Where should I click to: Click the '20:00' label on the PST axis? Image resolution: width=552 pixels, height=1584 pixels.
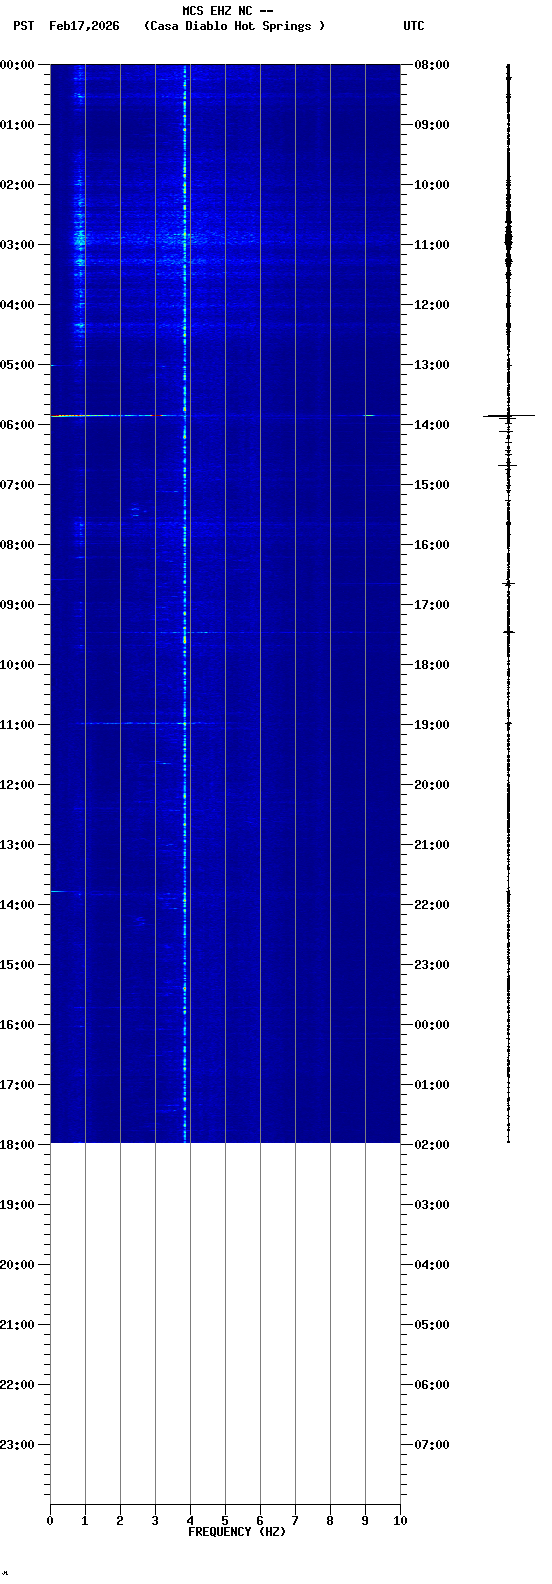click(x=18, y=1264)
